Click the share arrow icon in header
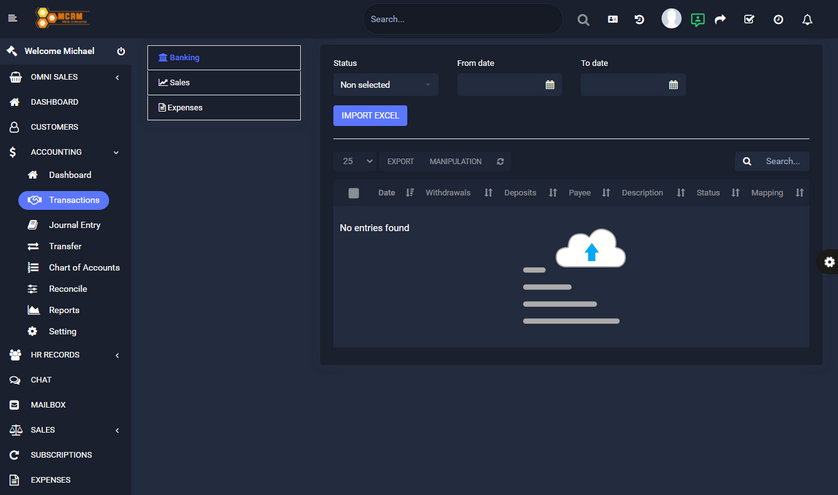 tap(720, 19)
